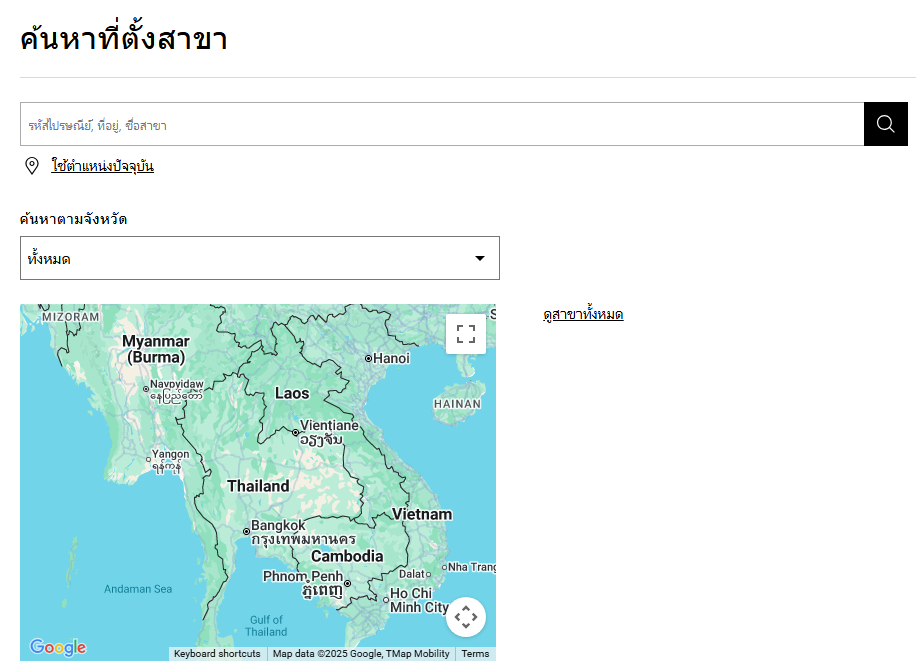
Task: Click the Thailand label on map
Action: [x=258, y=486]
